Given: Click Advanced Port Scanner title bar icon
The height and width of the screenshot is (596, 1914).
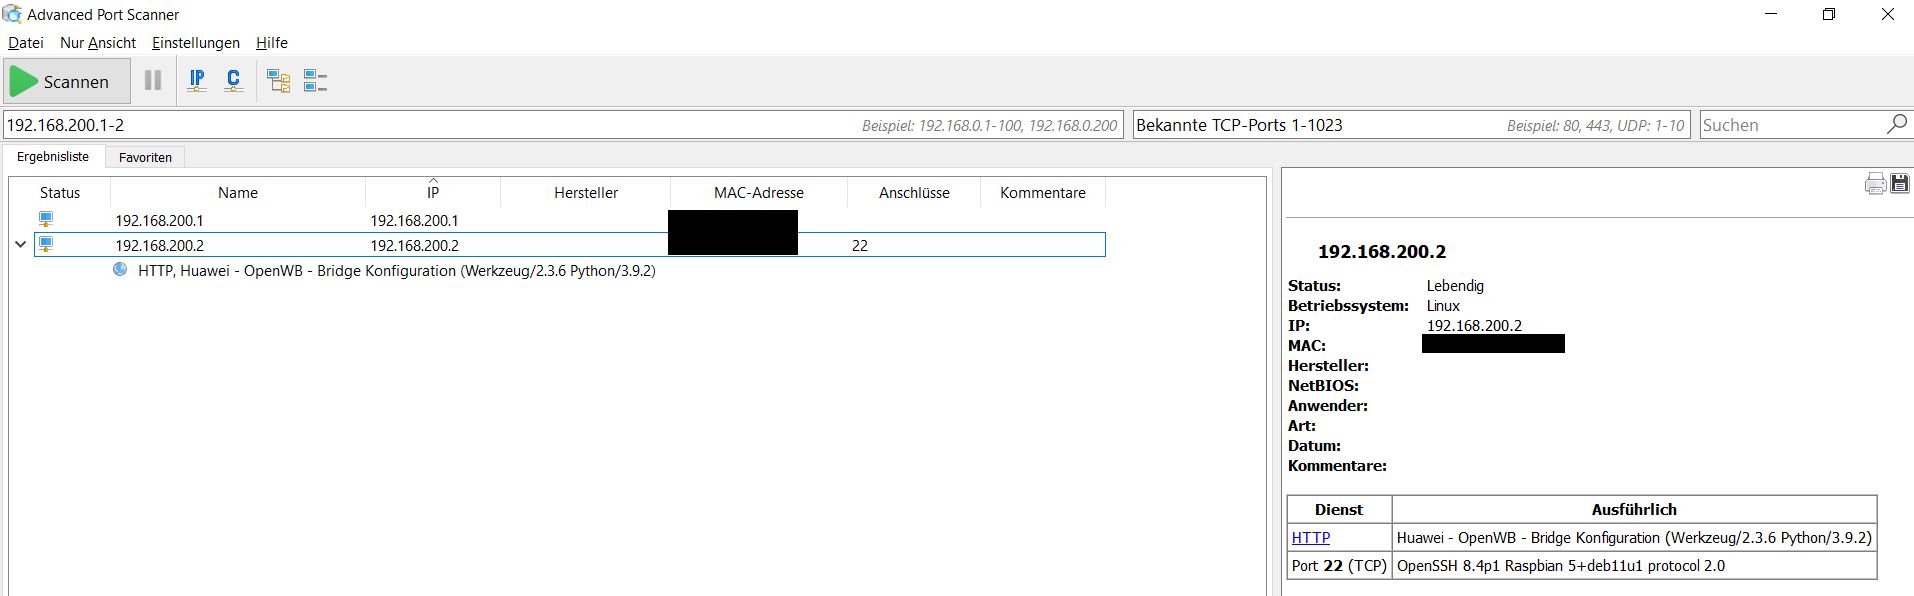Looking at the screenshot, I should tap(12, 14).
